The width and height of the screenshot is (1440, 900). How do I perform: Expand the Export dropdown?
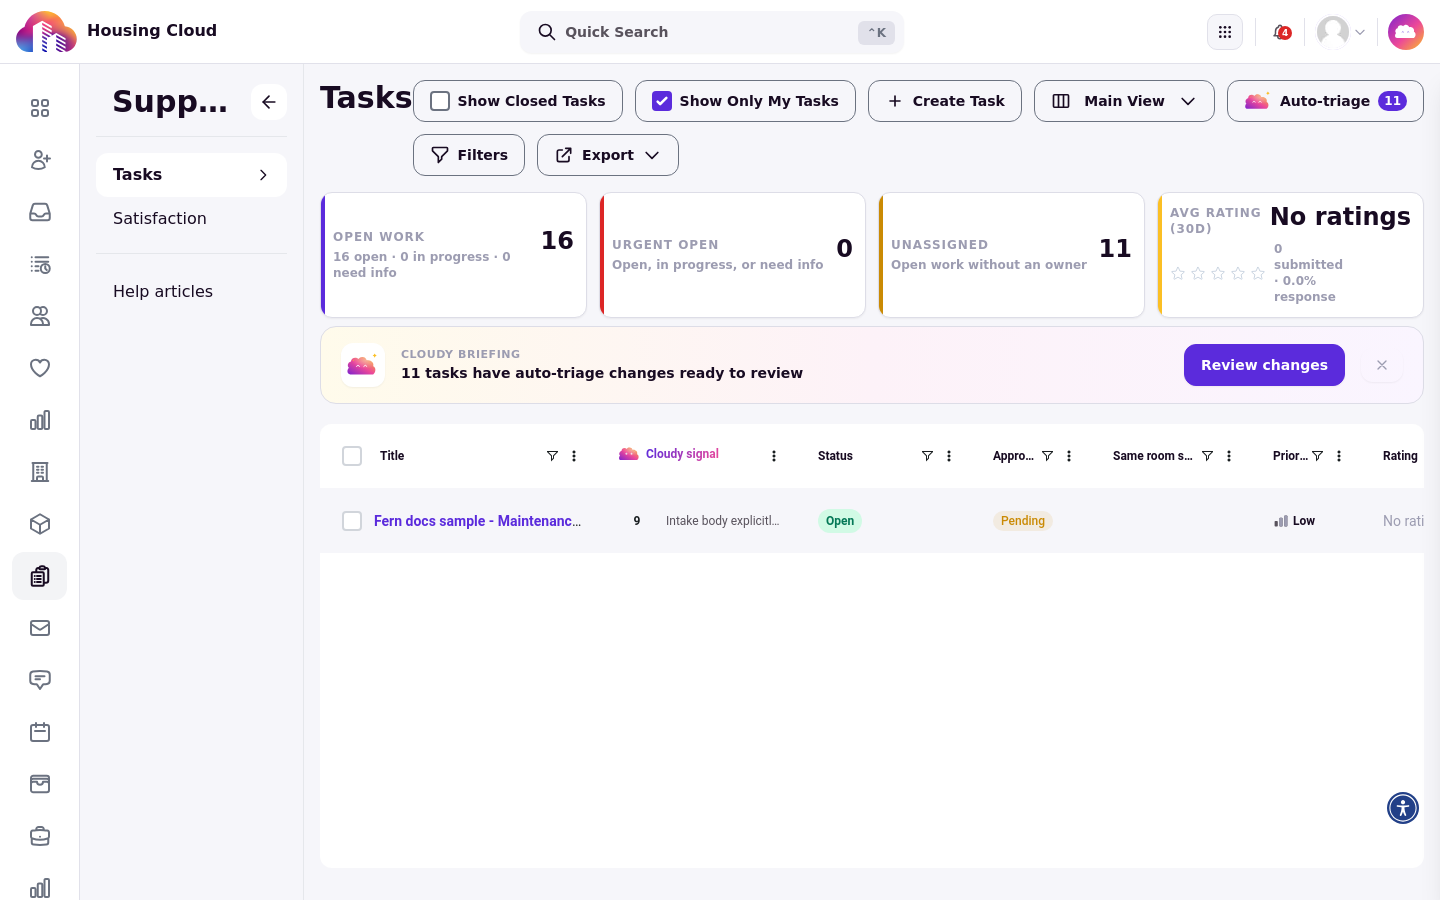(x=608, y=155)
